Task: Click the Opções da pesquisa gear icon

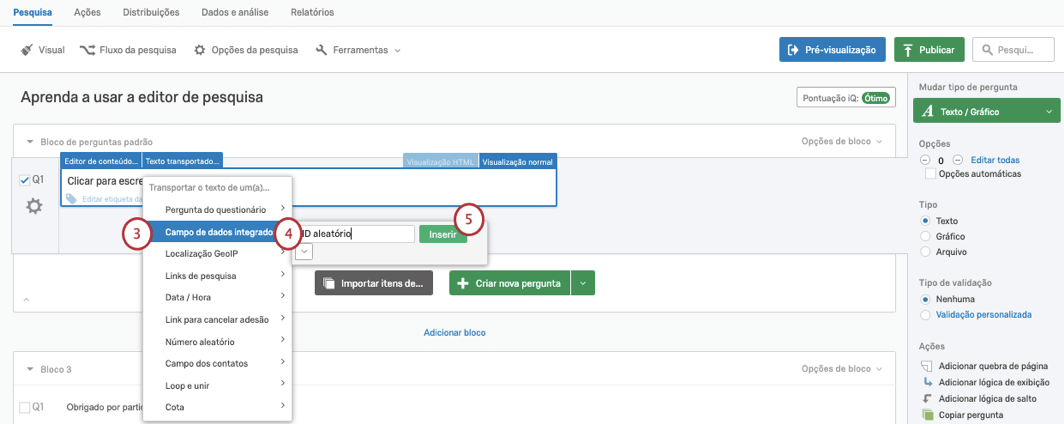Action: click(200, 50)
